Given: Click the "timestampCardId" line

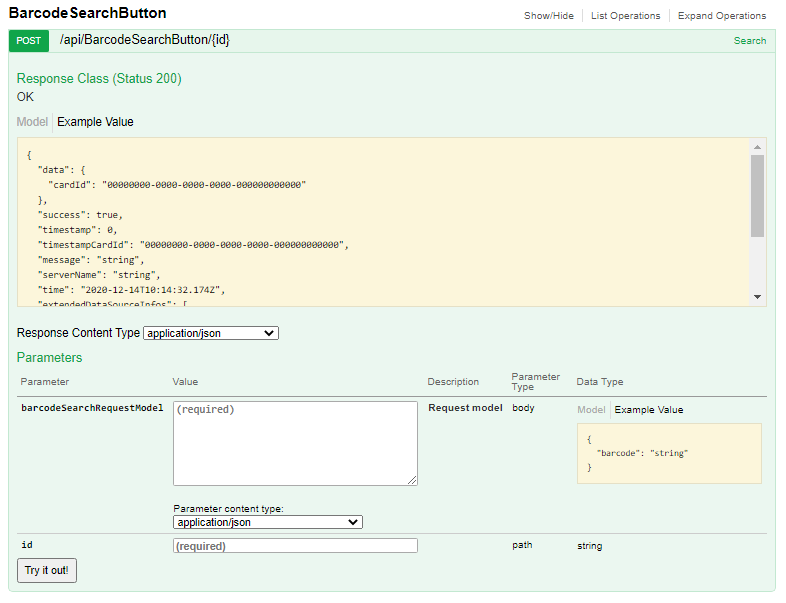Looking at the screenshot, I should tap(193, 245).
